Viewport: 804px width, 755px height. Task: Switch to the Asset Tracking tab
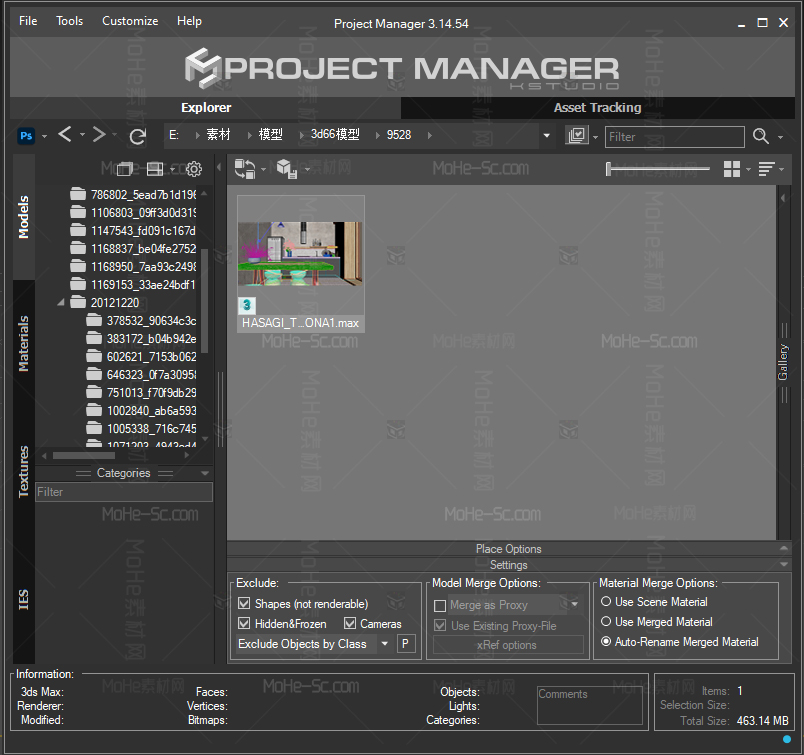(597, 108)
